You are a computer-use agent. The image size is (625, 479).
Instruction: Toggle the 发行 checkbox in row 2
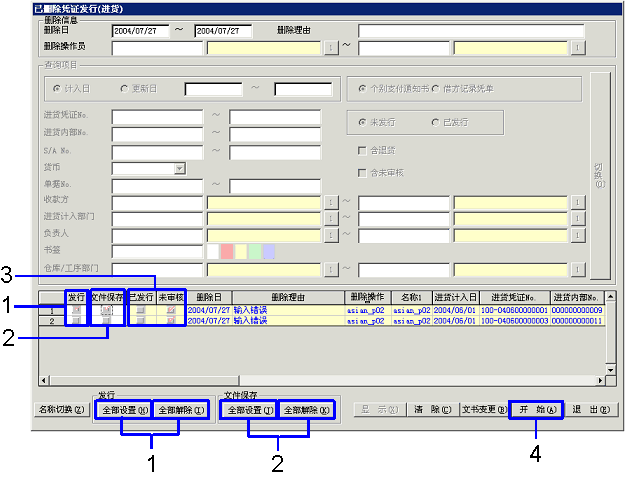pos(76,322)
